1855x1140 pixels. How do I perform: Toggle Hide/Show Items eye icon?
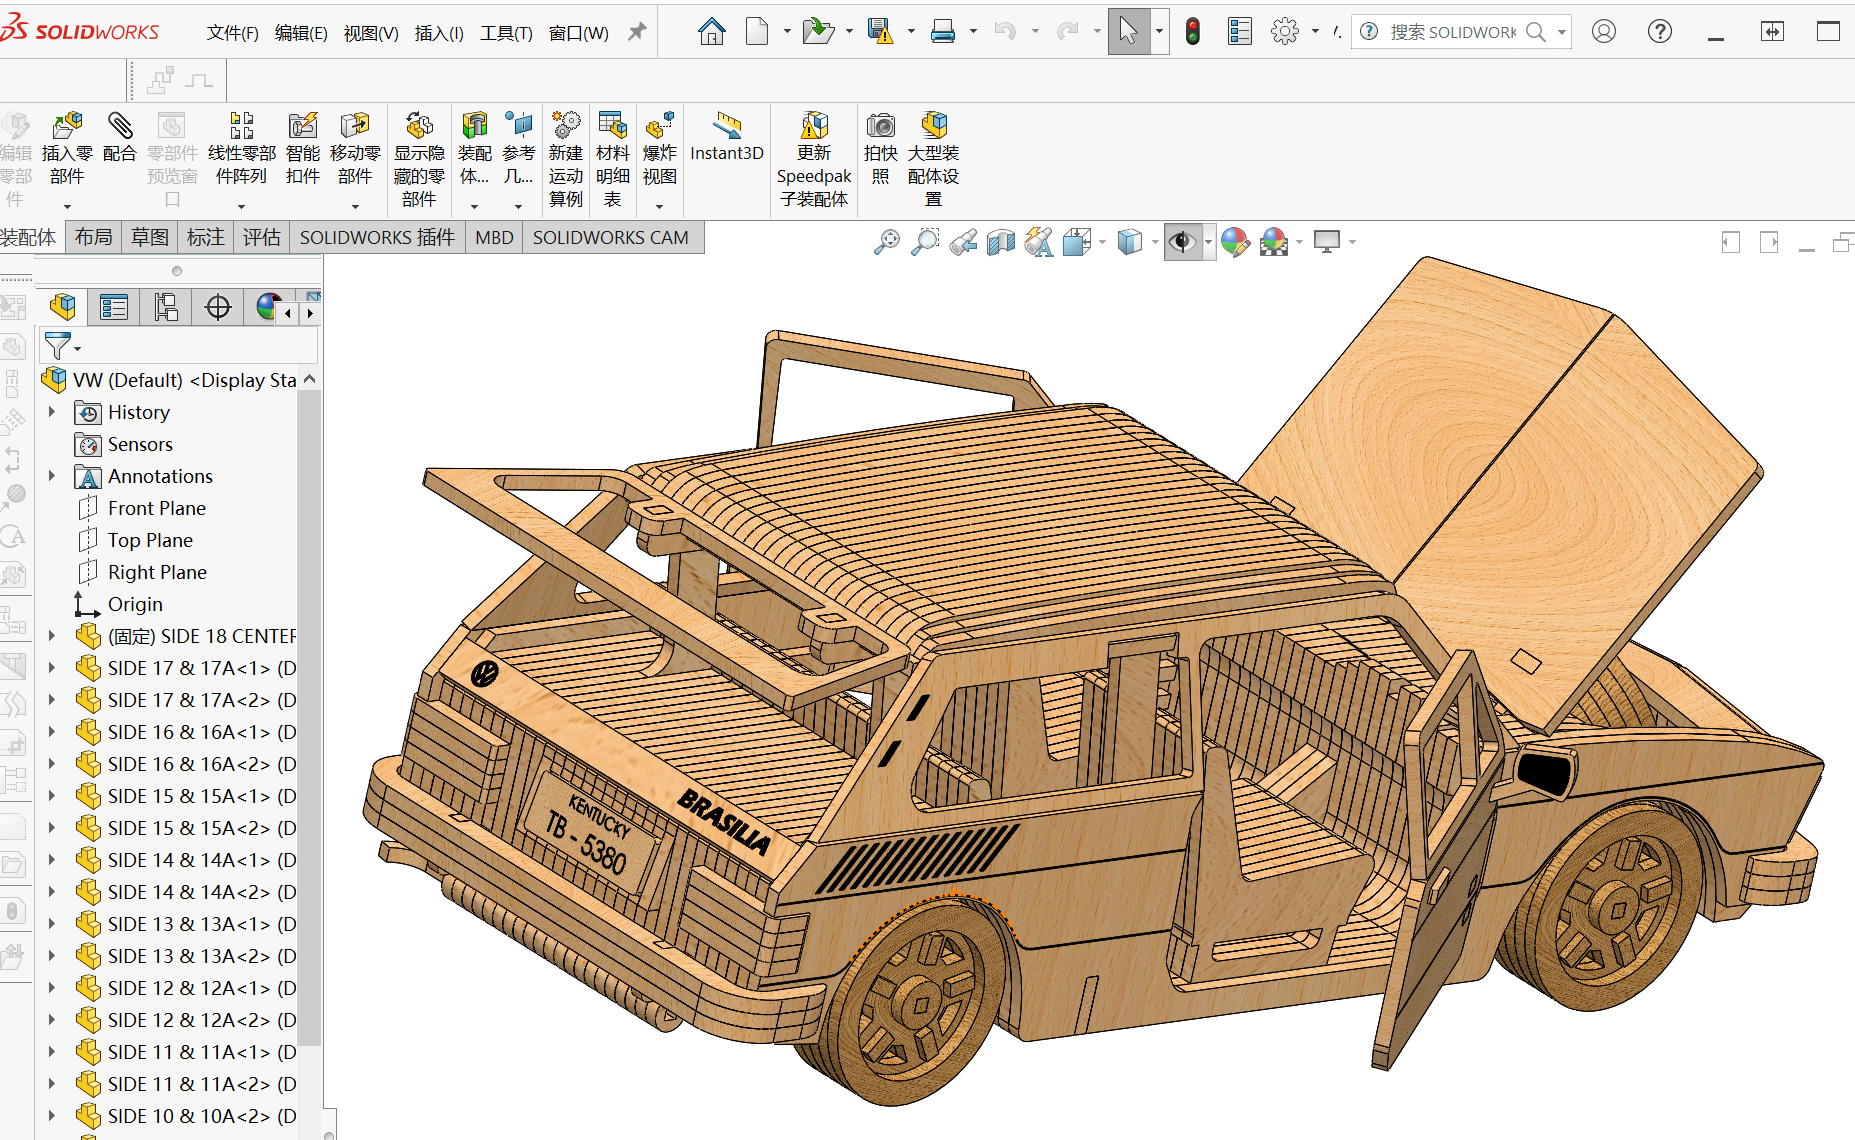pyautogui.click(x=1182, y=242)
